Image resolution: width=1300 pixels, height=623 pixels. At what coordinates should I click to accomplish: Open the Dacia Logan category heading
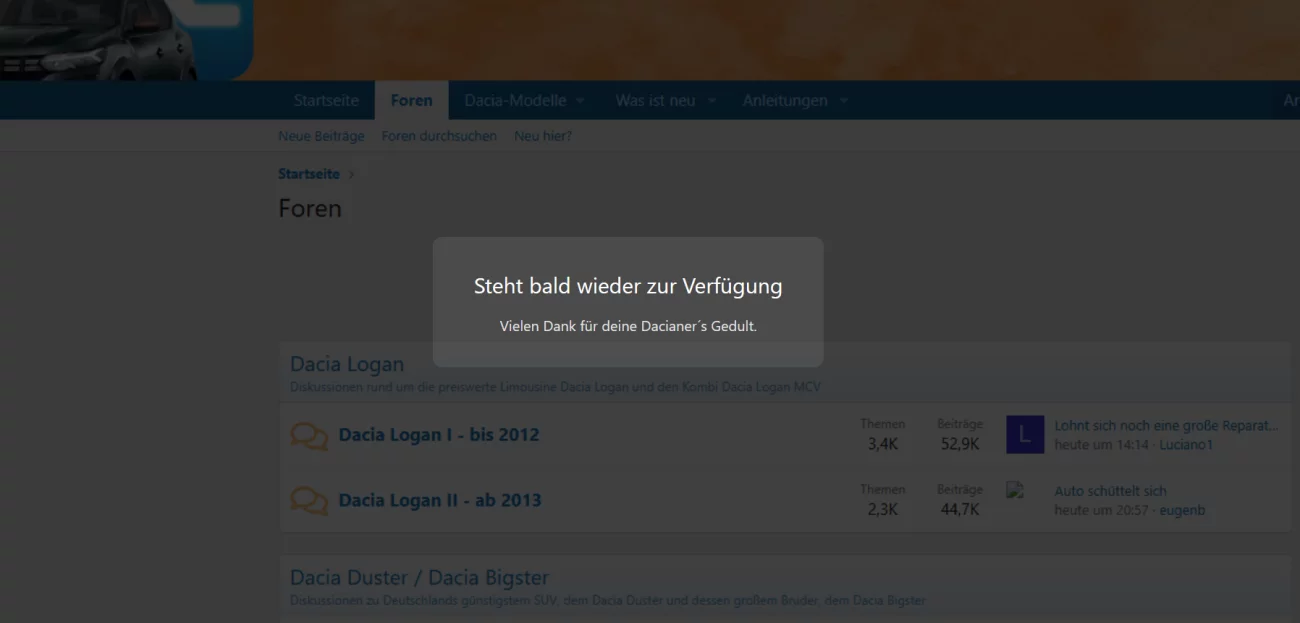(x=347, y=364)
